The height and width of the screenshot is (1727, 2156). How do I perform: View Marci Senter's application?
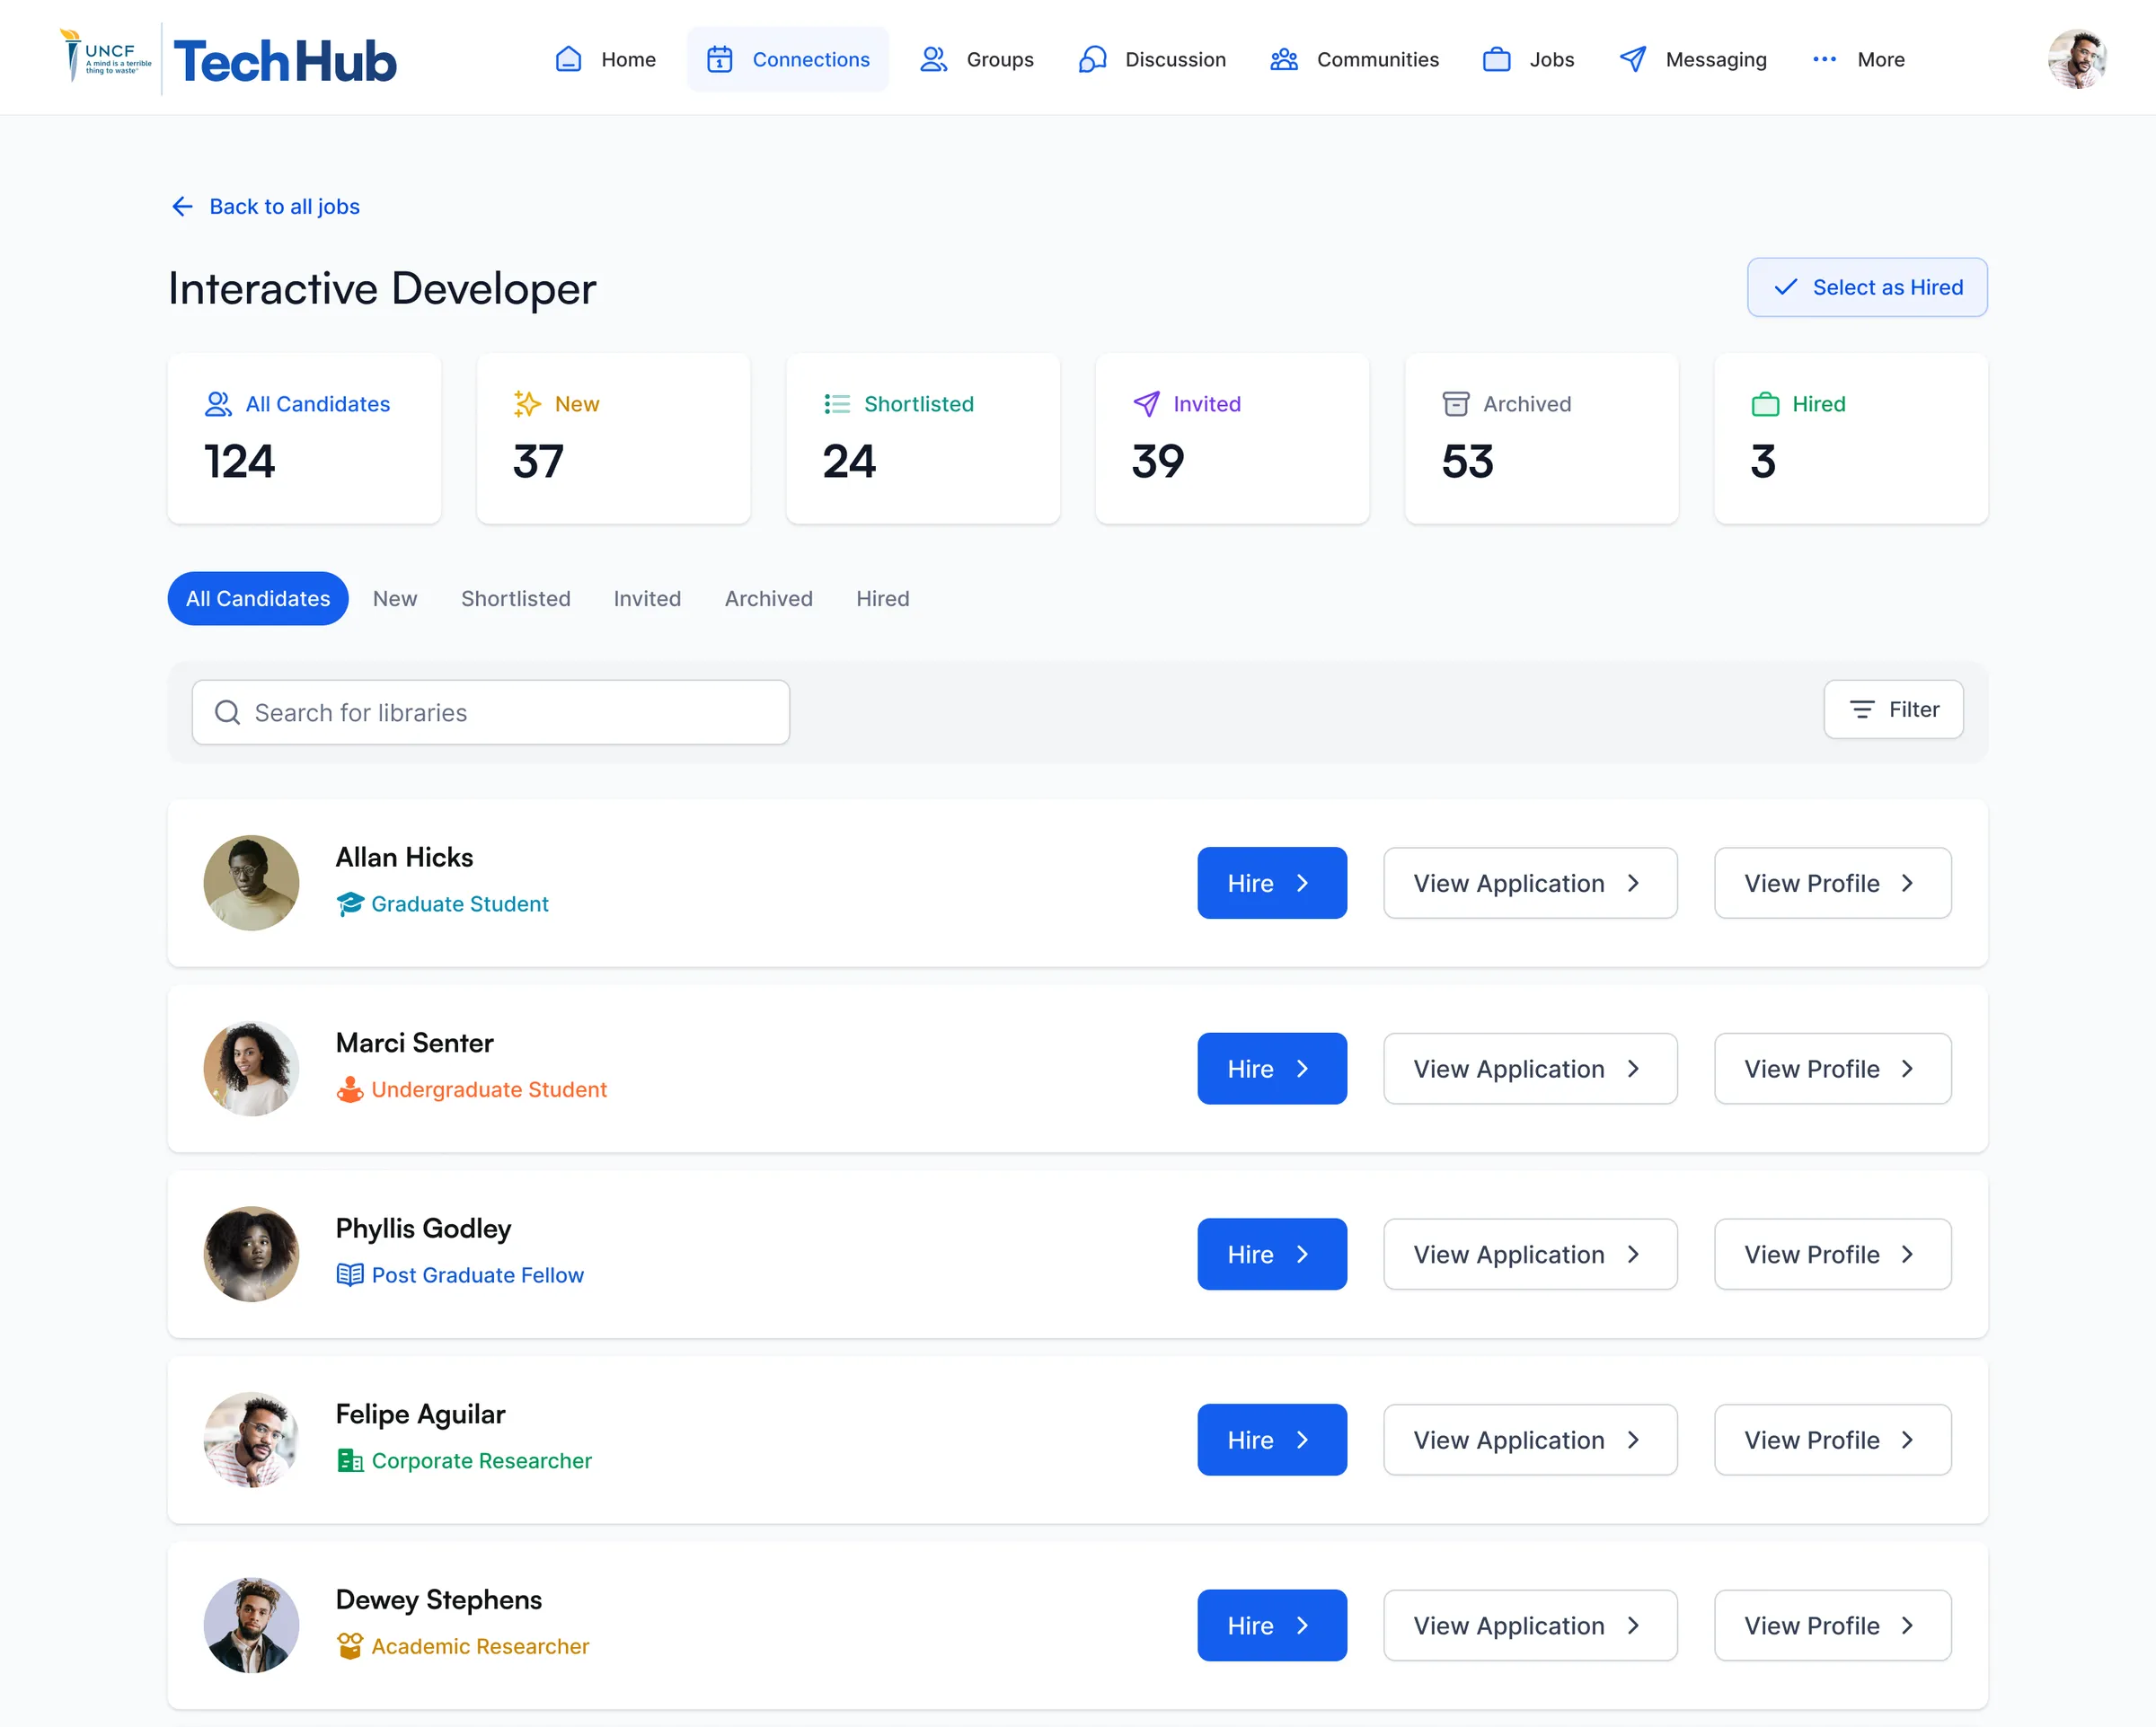pyautogui.click(x=1530, y=1068)
